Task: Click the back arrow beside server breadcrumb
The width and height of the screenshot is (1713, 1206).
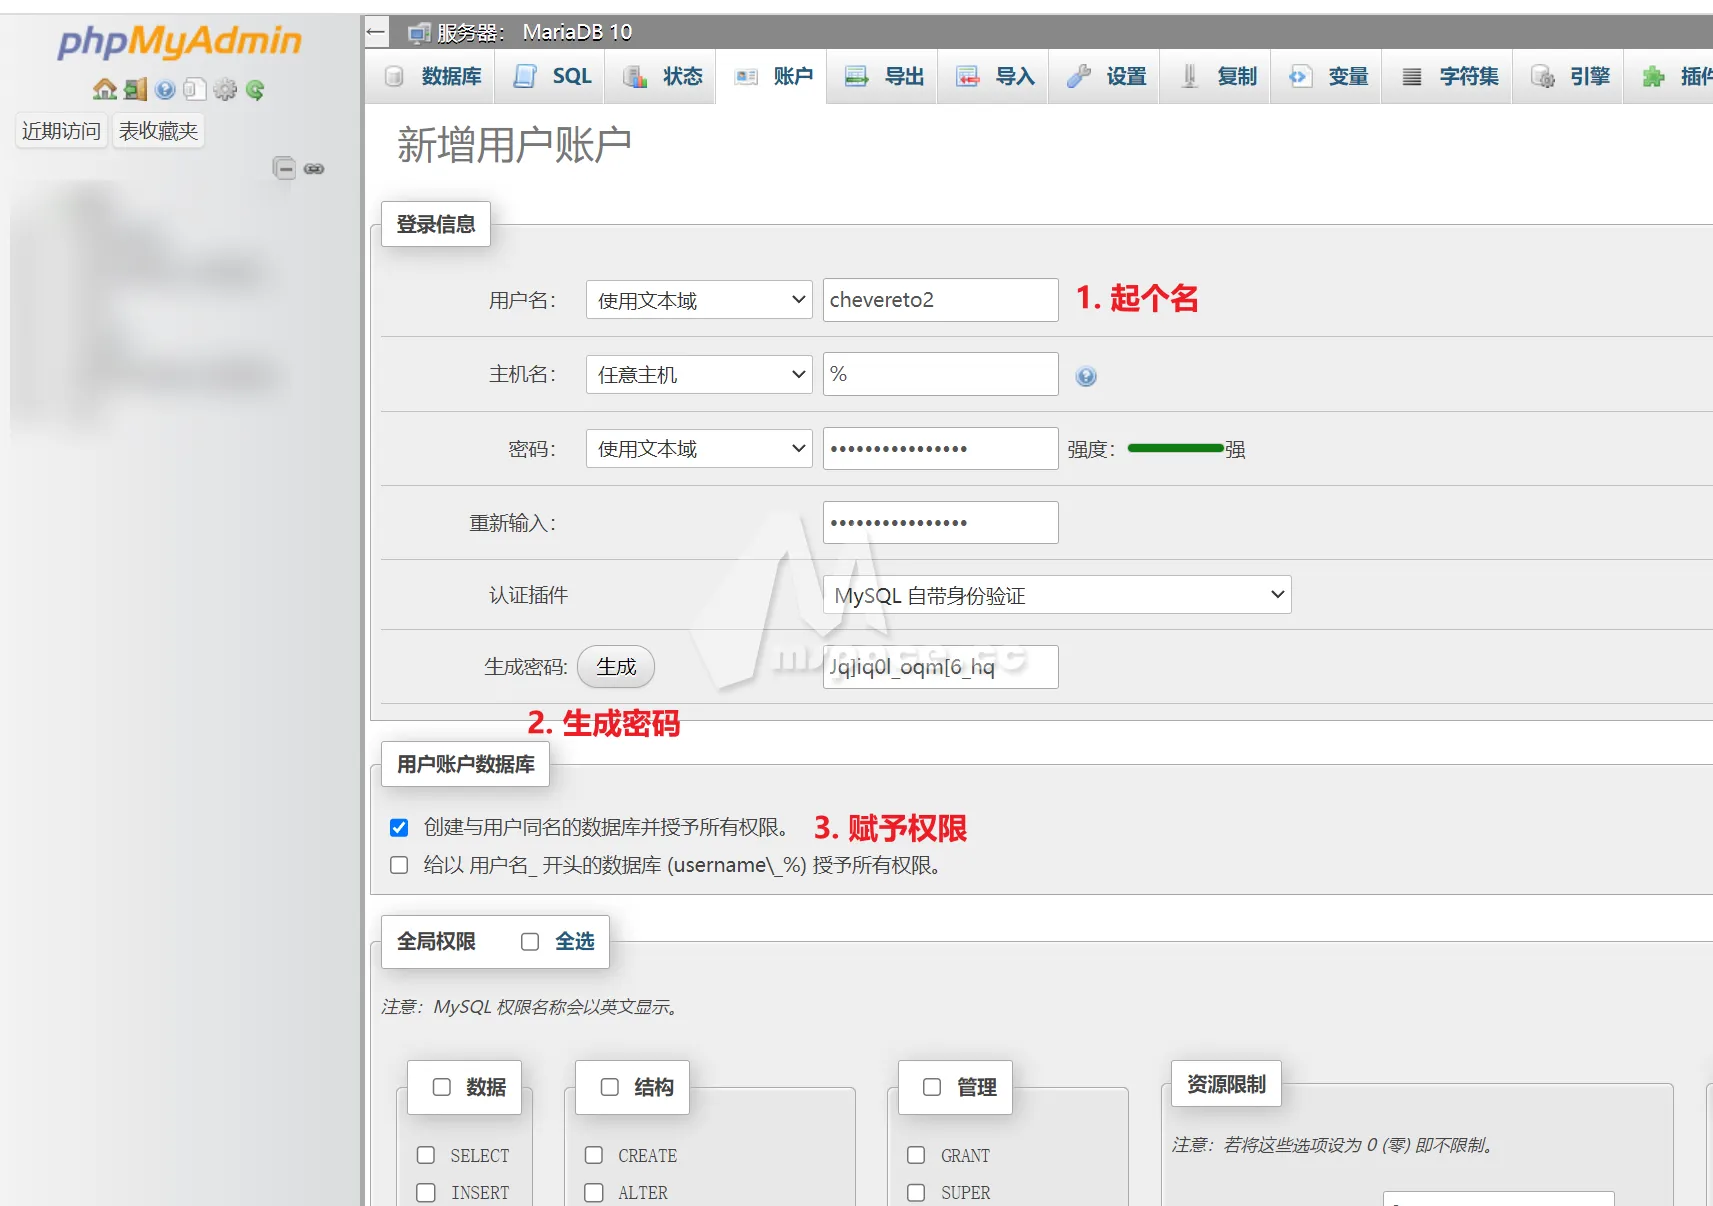Action: coord(376,32)
